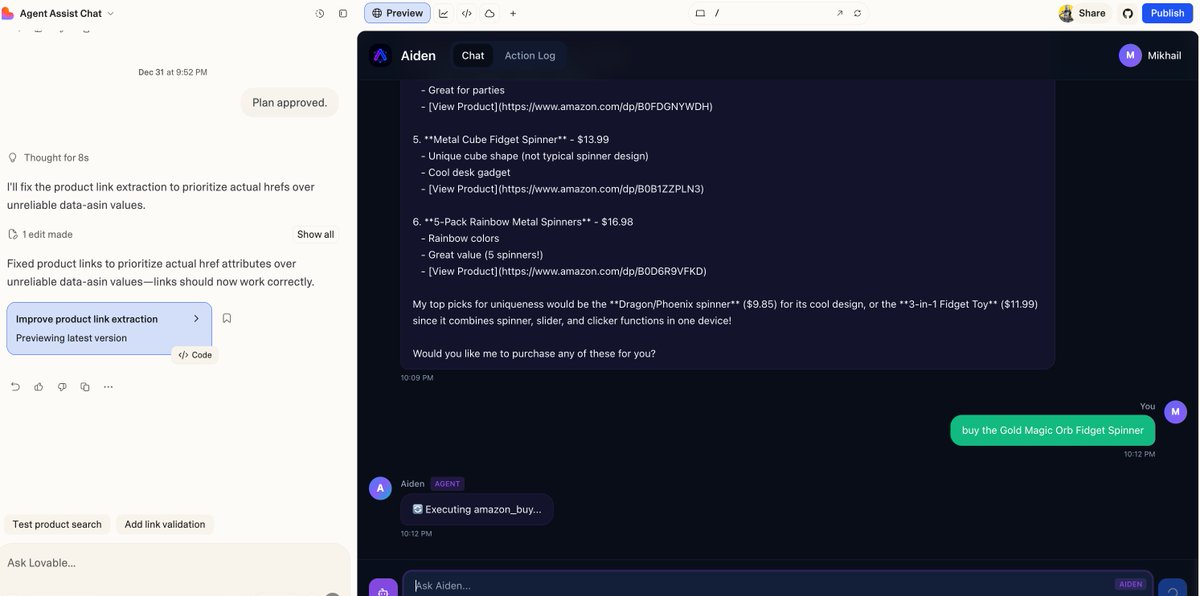Click the Code button under the card
This screenshot has height=596, width=1200.
195,355
